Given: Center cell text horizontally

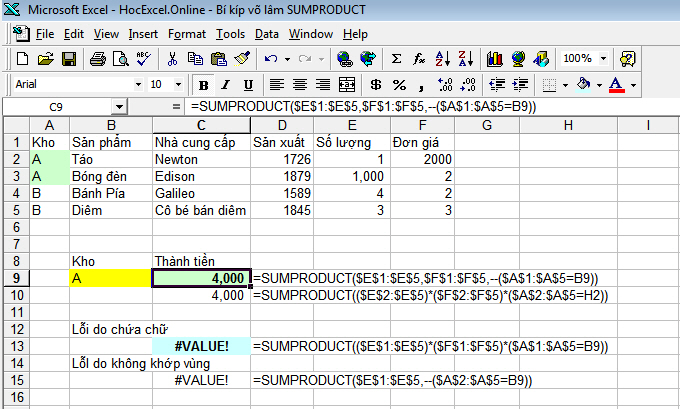Looking at the screenshot, I should (300, 85).
